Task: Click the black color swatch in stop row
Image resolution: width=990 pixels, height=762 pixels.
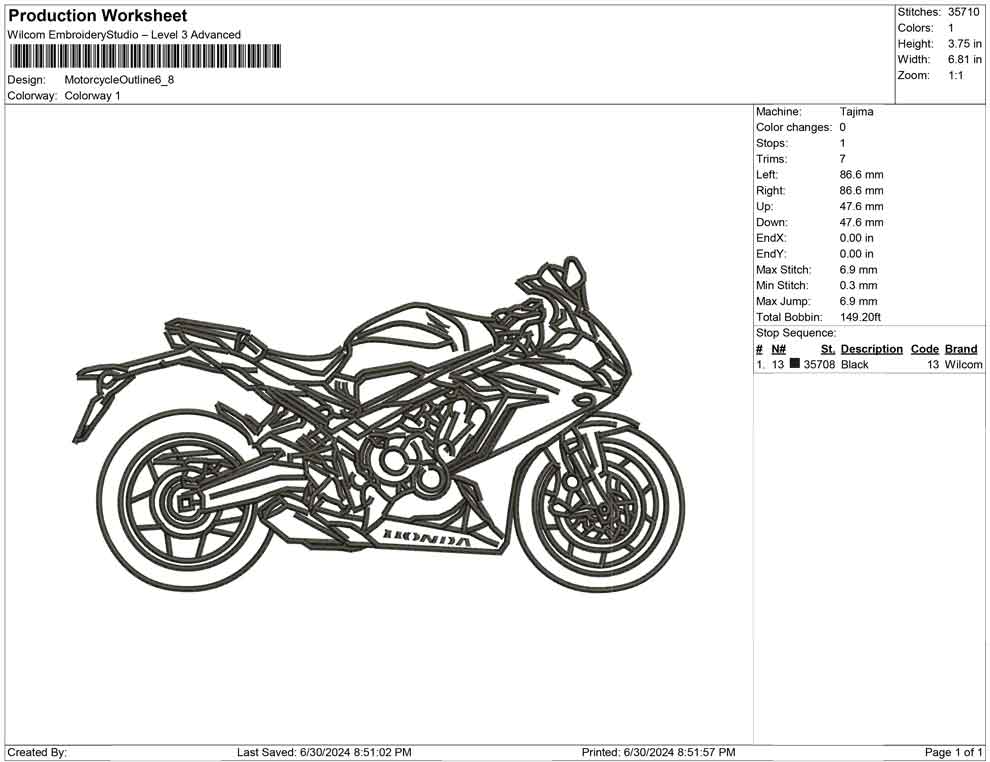Action: point(794,363)
